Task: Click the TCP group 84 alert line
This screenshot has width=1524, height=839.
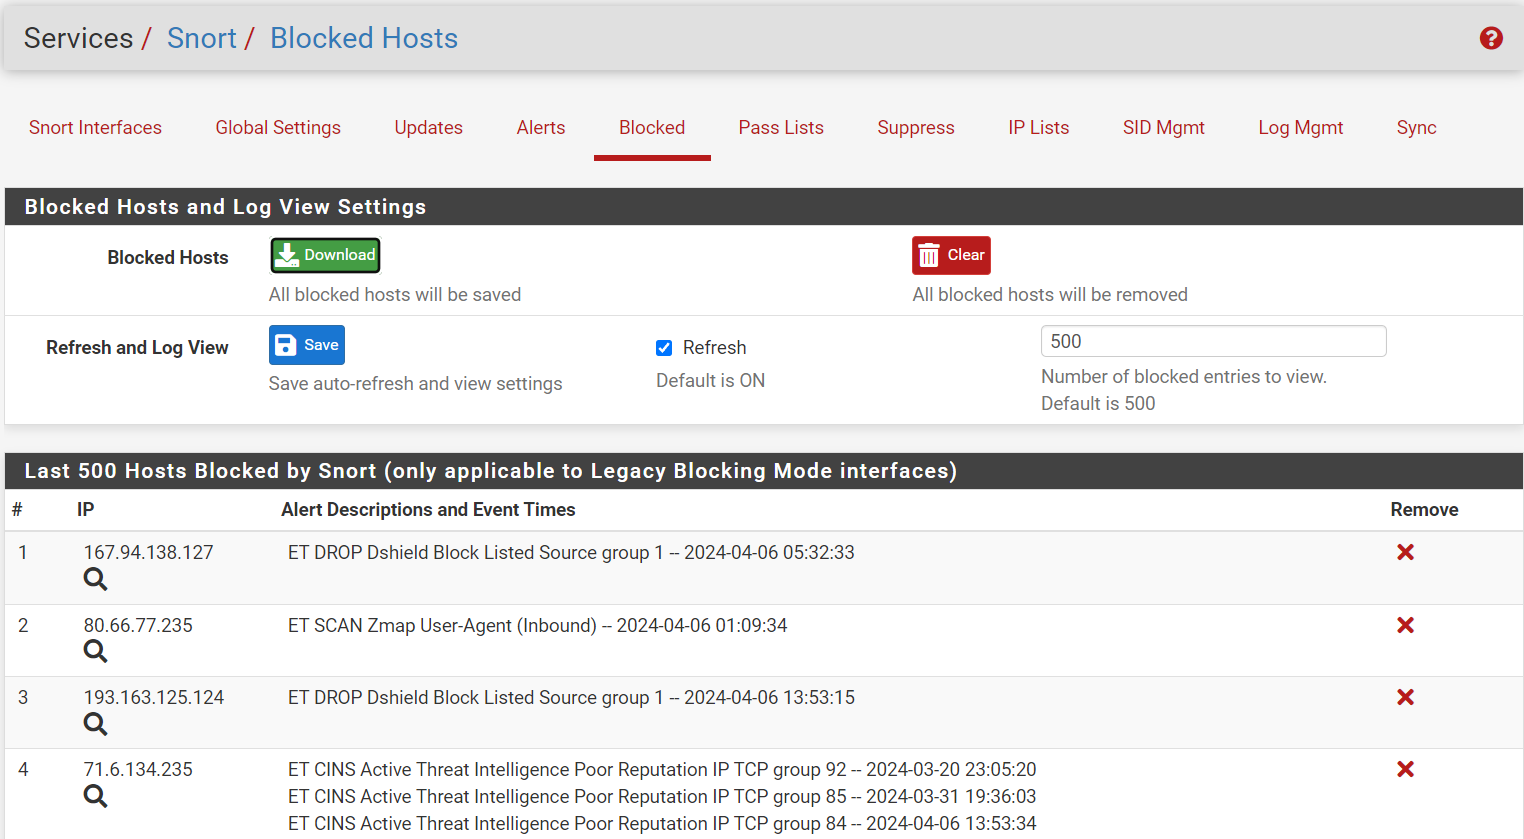Action: [662, 823]
